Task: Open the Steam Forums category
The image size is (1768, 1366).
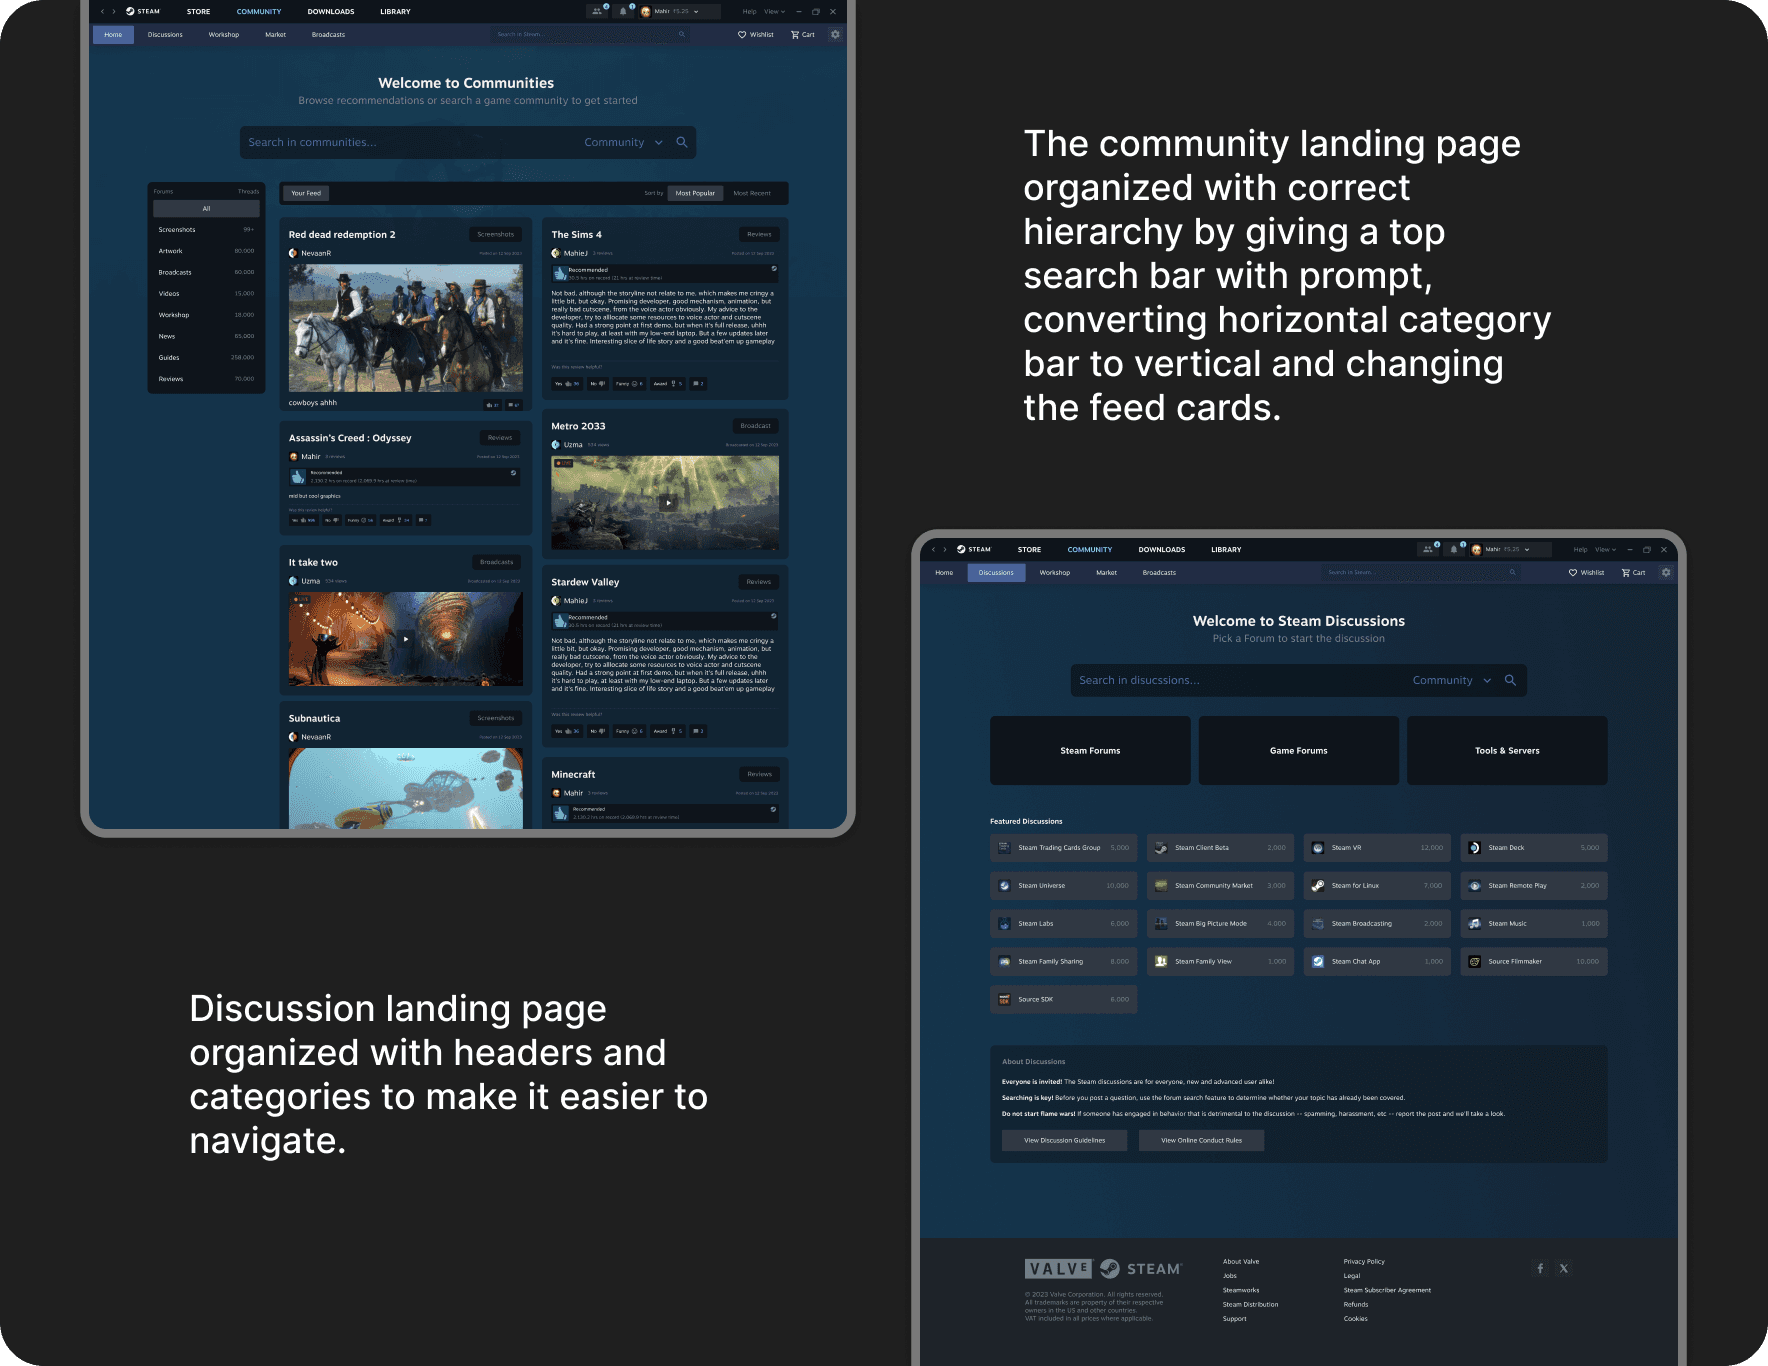Action: (1090, 750)
